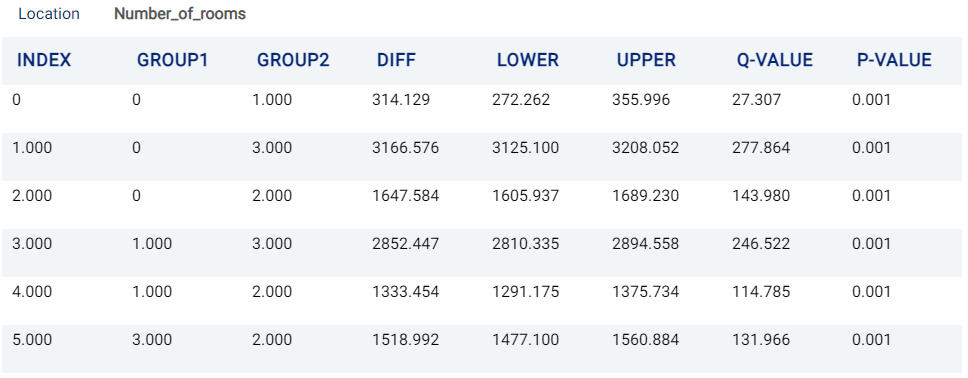Click the Q-VALUE cell 131.966
Viewport: 968px width, 378px height.
click(x=761, y=340)
